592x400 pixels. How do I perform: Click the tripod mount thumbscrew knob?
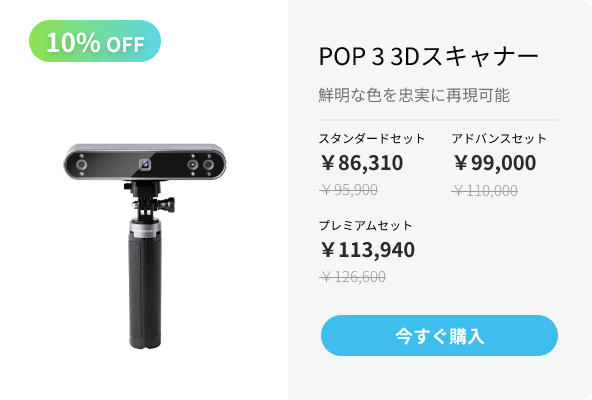(168, 204)
